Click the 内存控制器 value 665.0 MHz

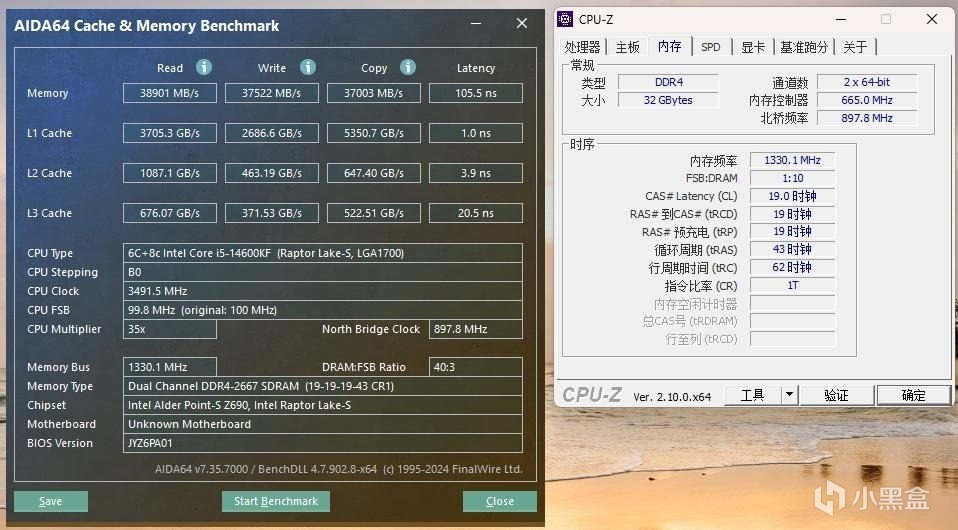[x=867, y=100]
